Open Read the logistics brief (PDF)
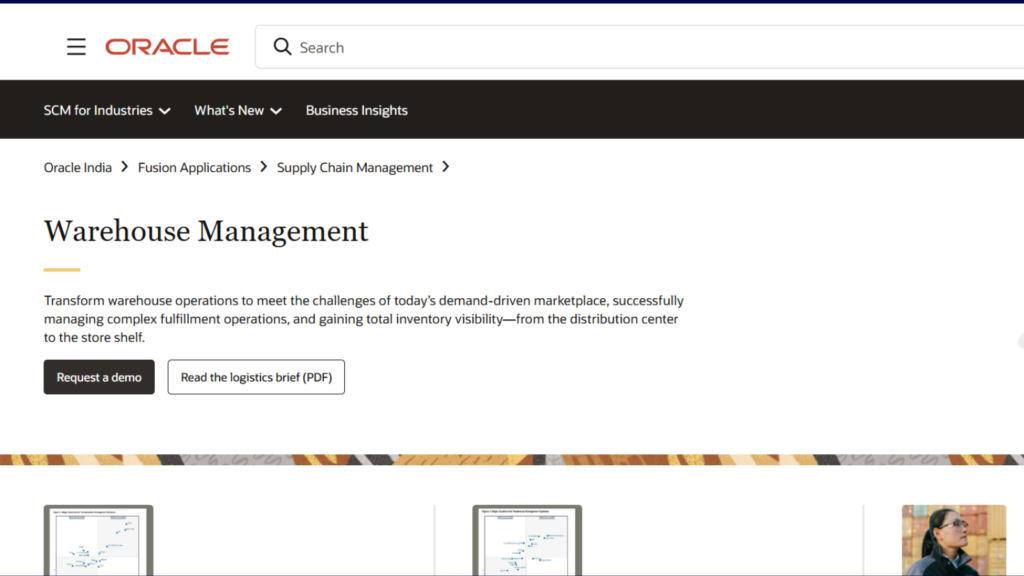This screenshot has height=576, width=1024. [256, 377]
